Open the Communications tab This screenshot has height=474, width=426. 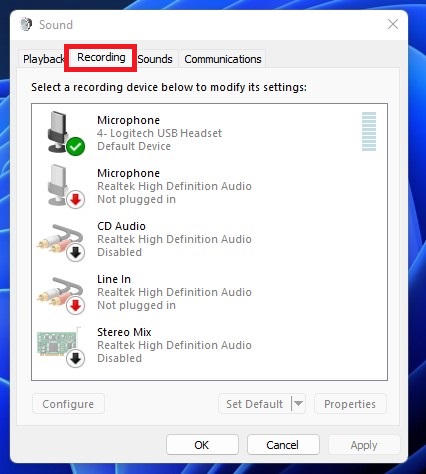point(222,59)
